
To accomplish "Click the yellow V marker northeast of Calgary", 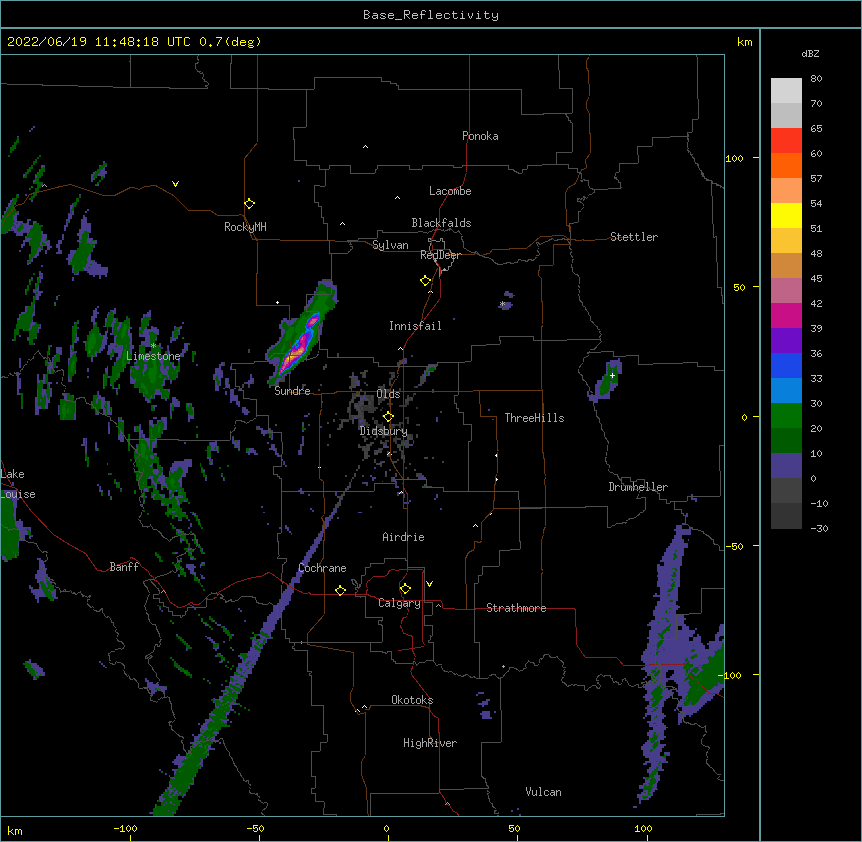I will click(429, 584).
